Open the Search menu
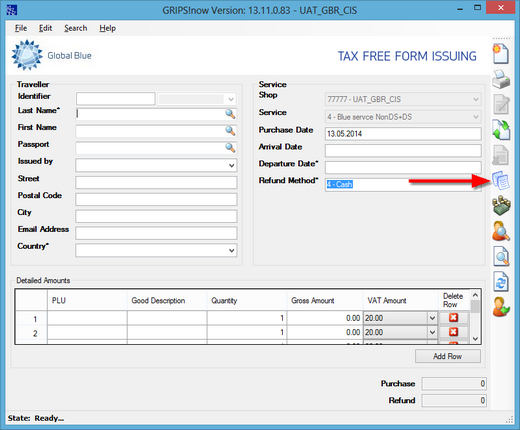Screen dimensions: 520x430 [x=76, y=28]
